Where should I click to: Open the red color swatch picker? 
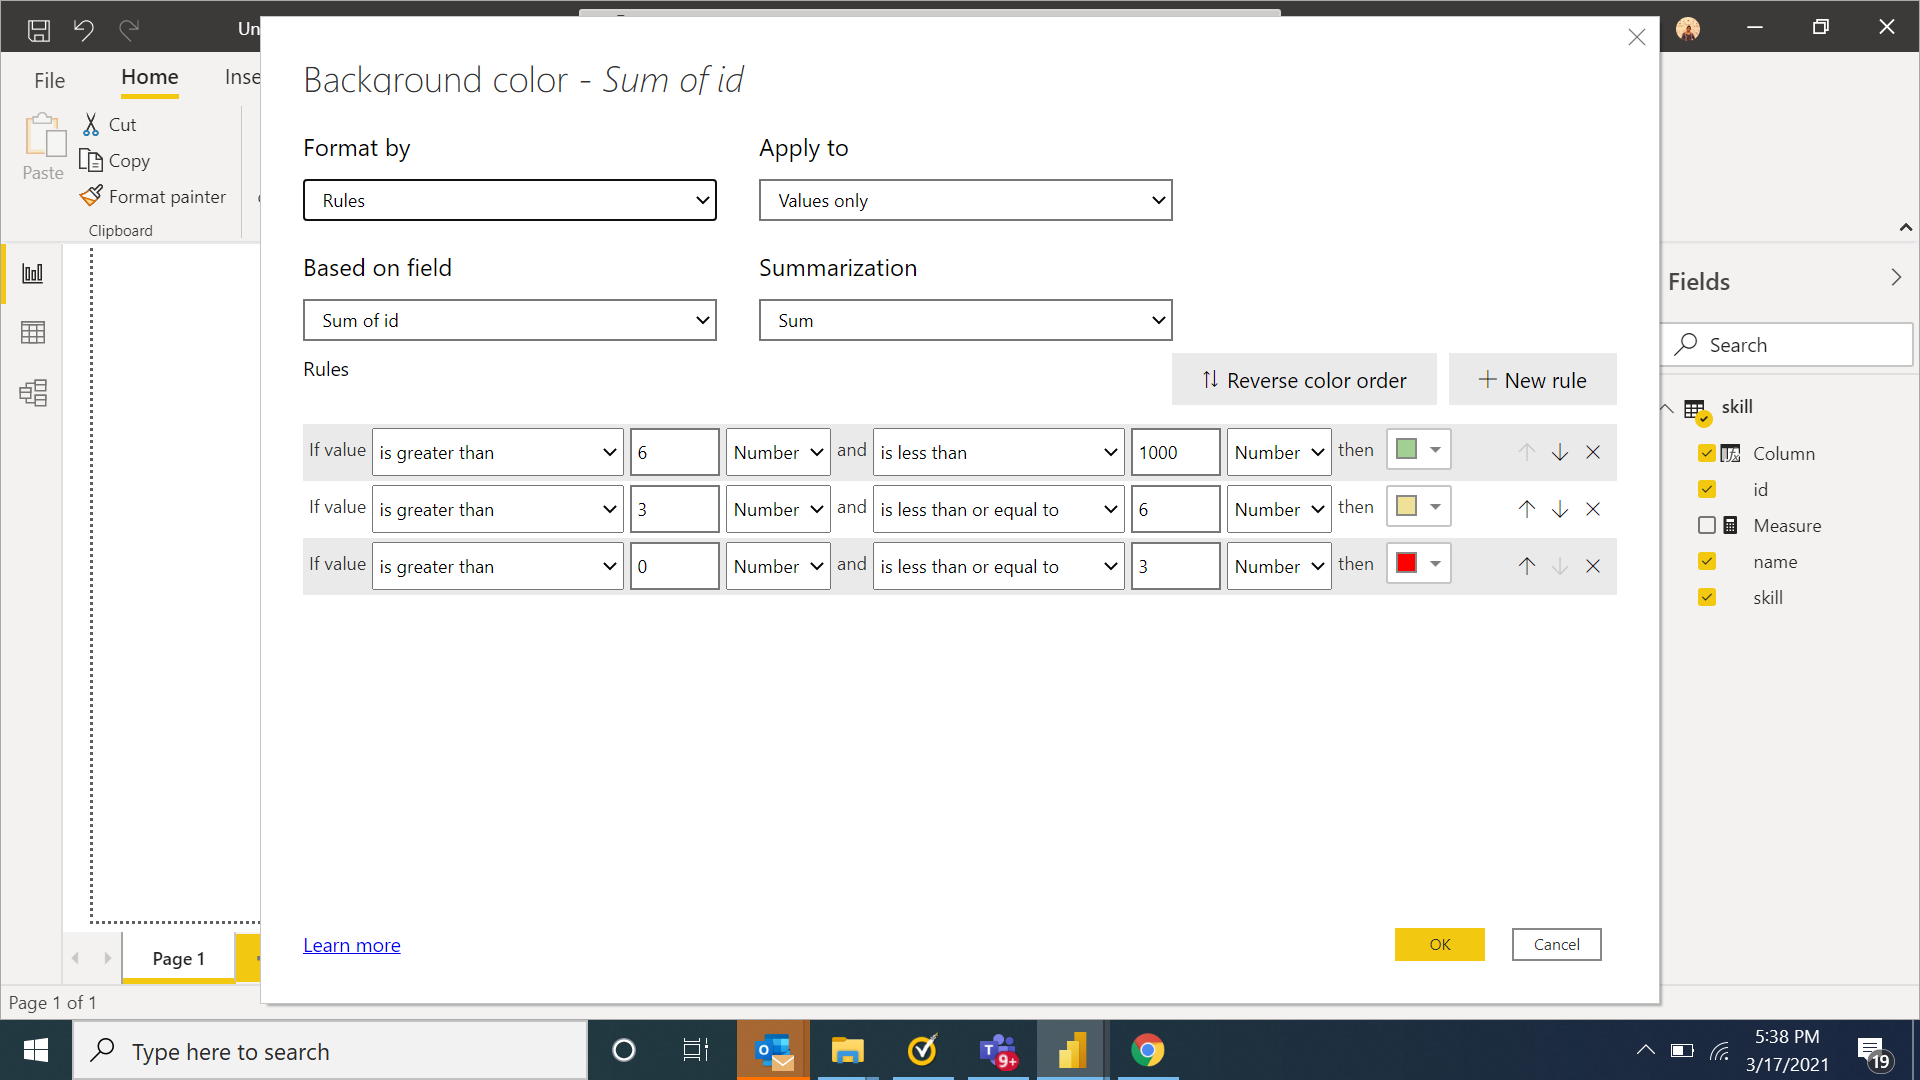tap(1418, 564)
